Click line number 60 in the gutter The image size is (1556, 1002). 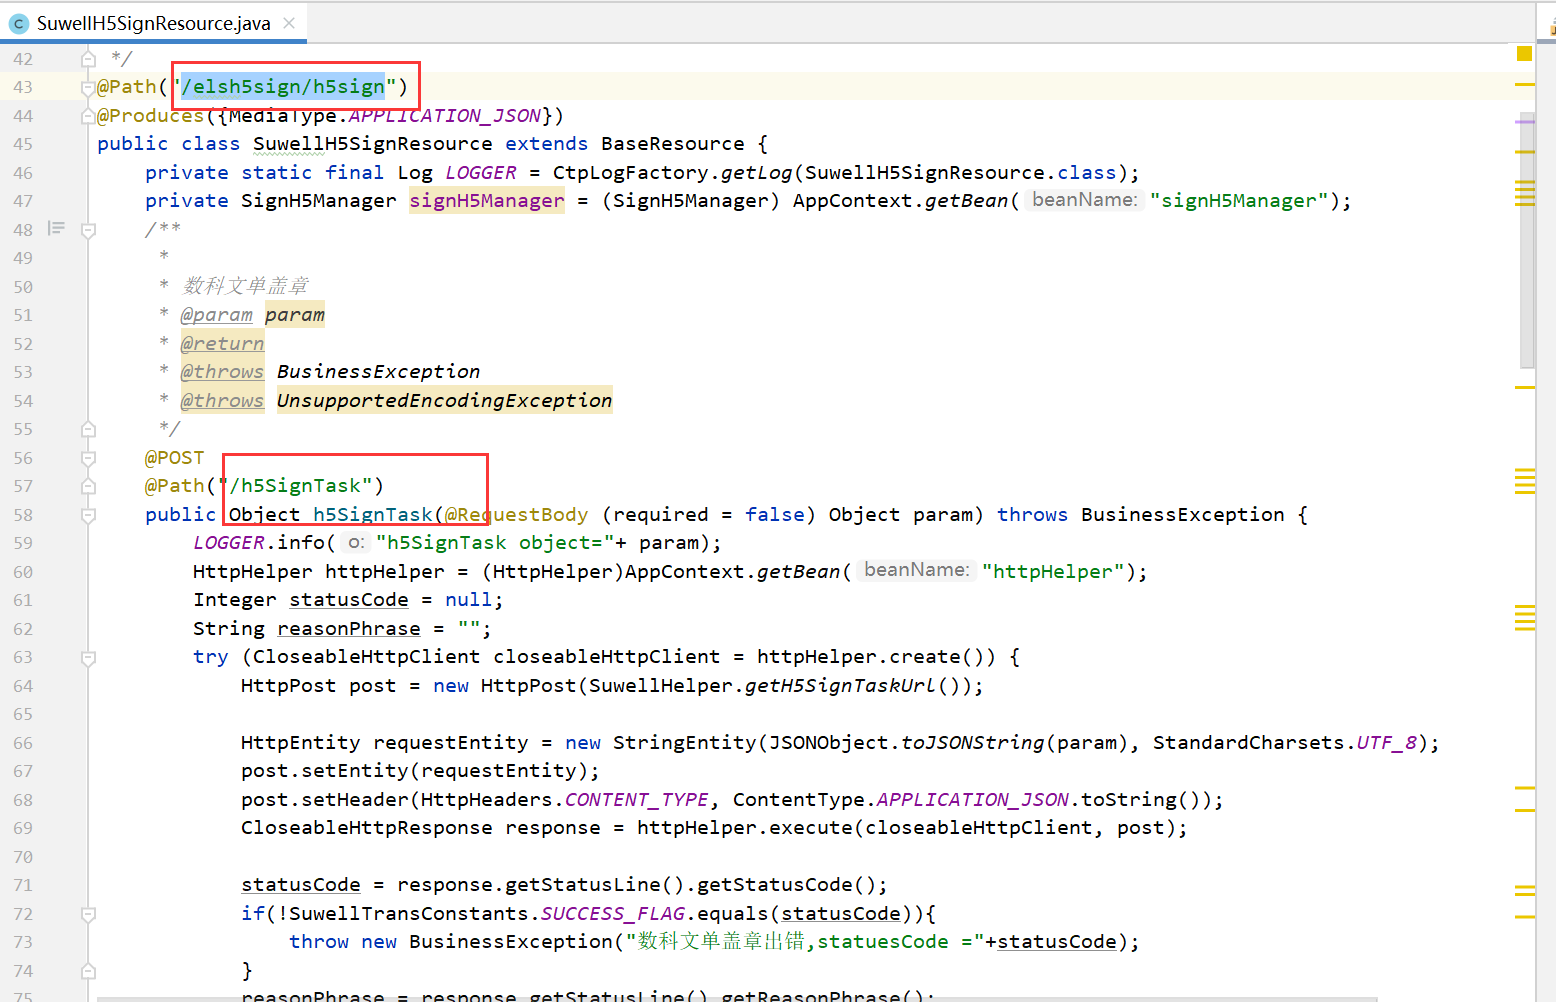tap(23, 572)
